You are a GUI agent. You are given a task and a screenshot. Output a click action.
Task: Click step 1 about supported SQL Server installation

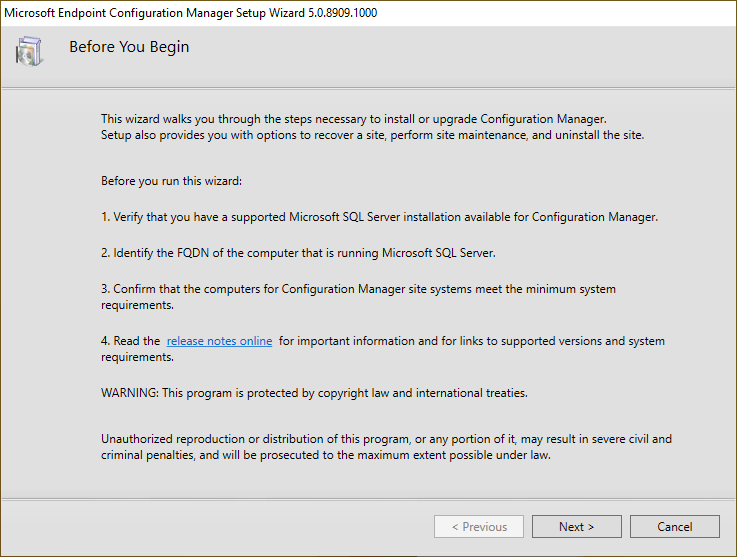coord(379,217)
